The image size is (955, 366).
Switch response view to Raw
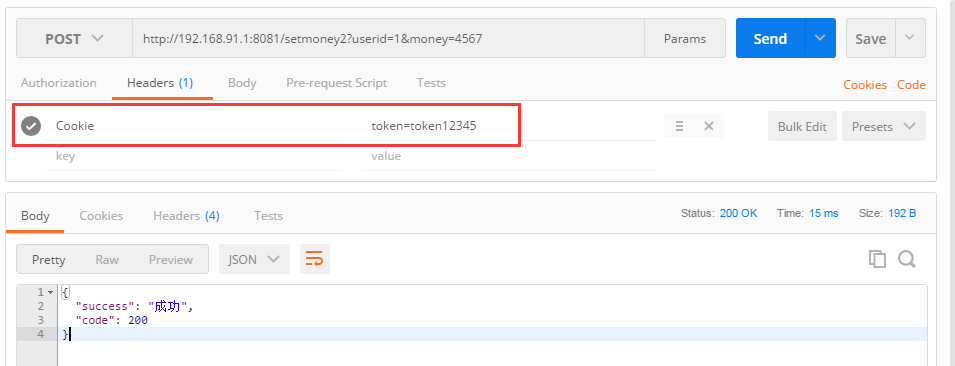pos(107,259)
